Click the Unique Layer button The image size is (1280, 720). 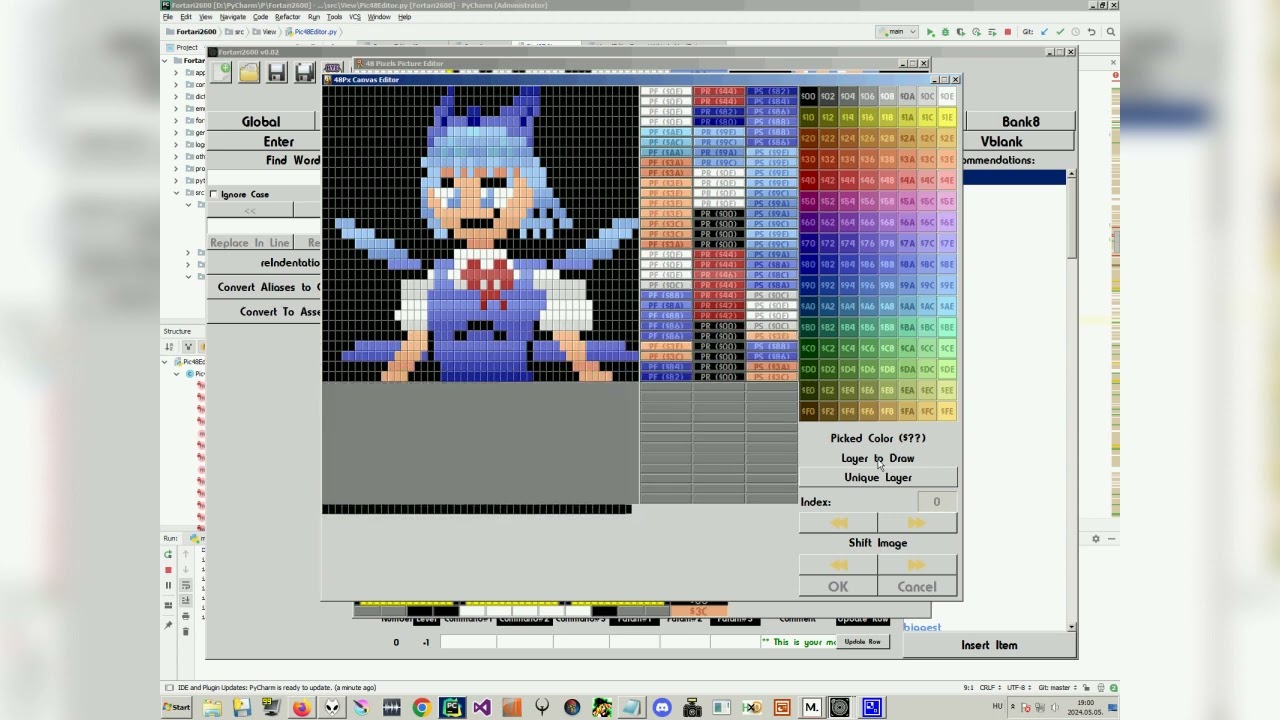pos(878,478)
